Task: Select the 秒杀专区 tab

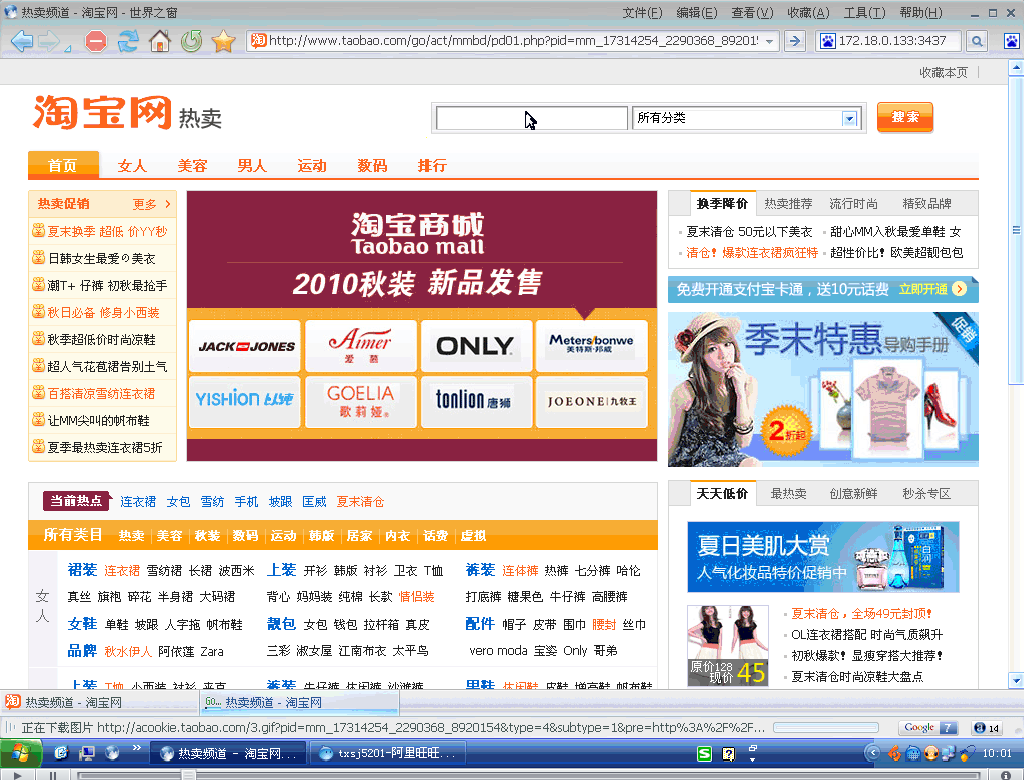Action: (926, 494)
